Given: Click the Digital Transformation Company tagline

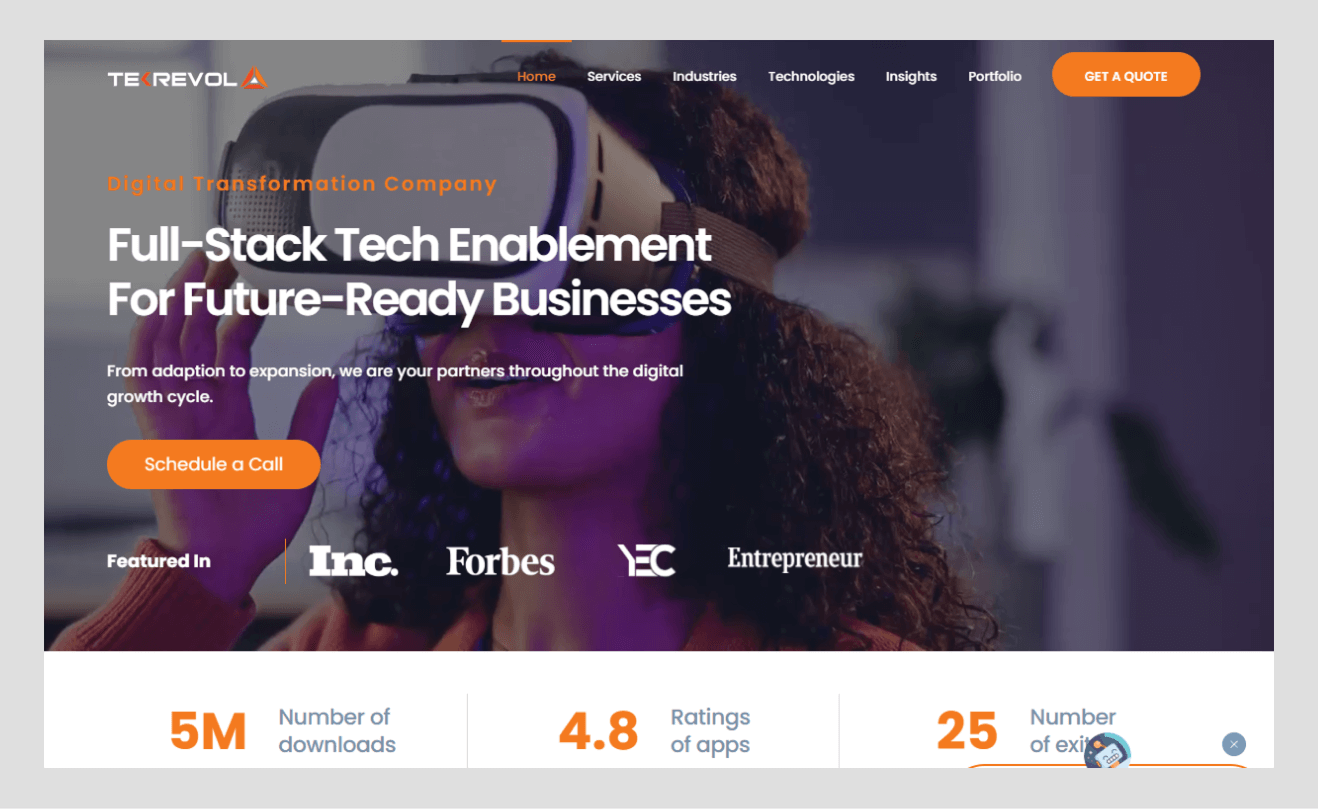Looking at the screenshot, I should click(x=302, y=184).
